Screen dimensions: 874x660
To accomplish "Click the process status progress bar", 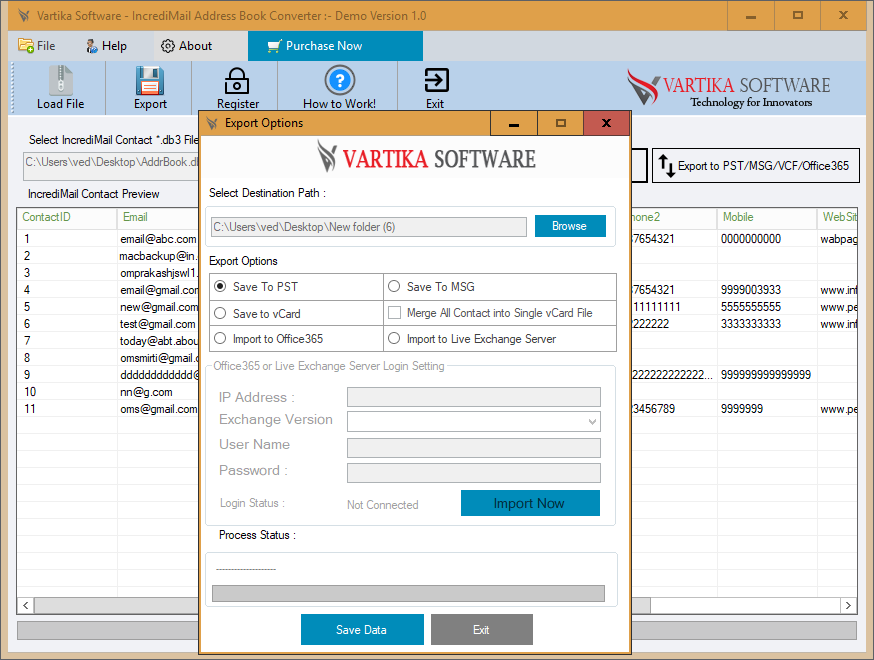I will click(408, 594).
